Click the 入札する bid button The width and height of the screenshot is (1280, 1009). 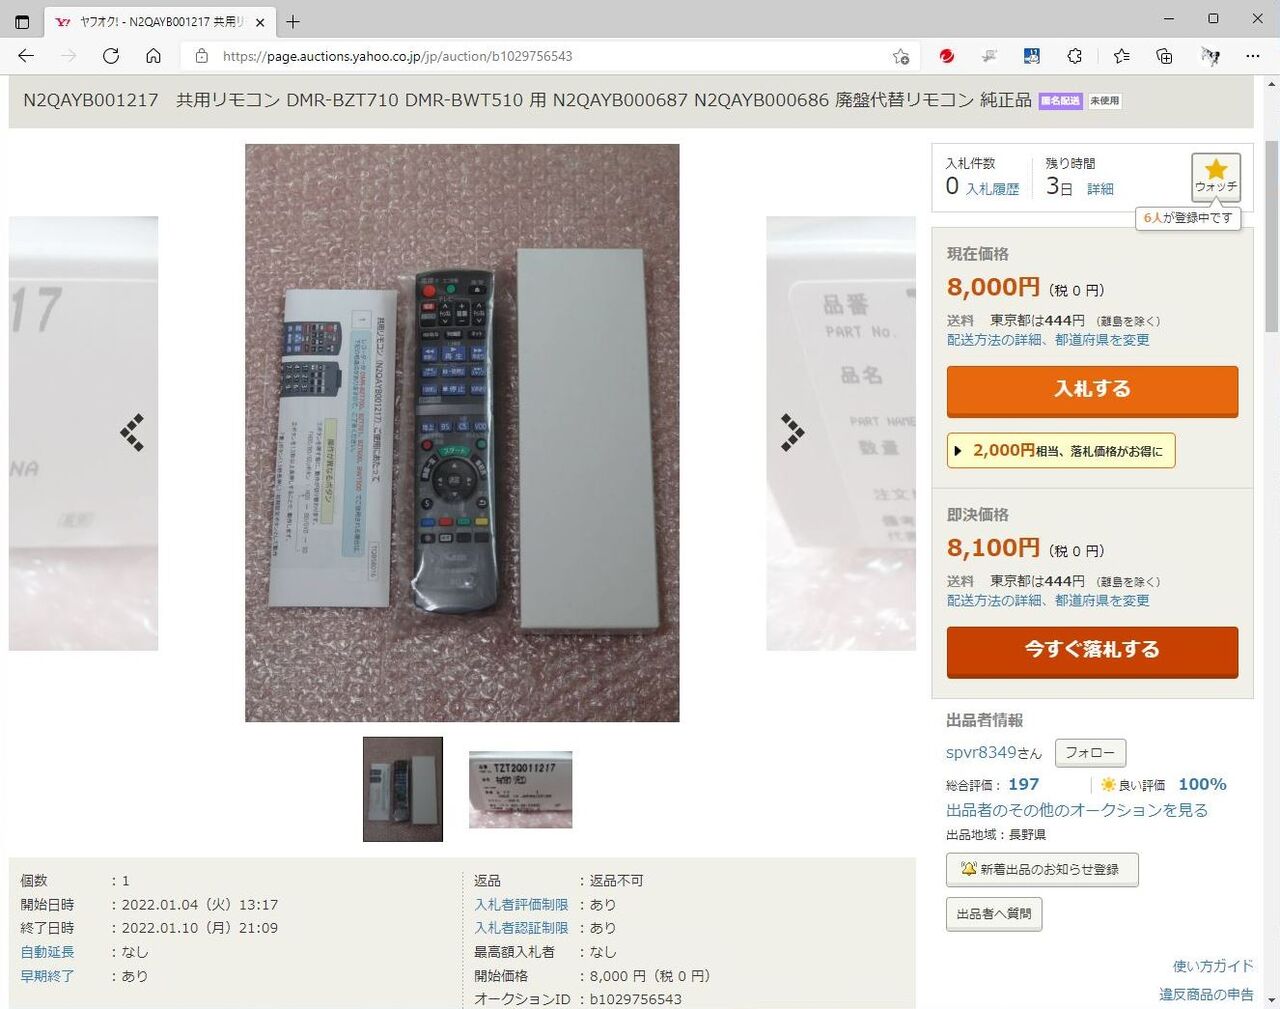[x=1092, y=390]
